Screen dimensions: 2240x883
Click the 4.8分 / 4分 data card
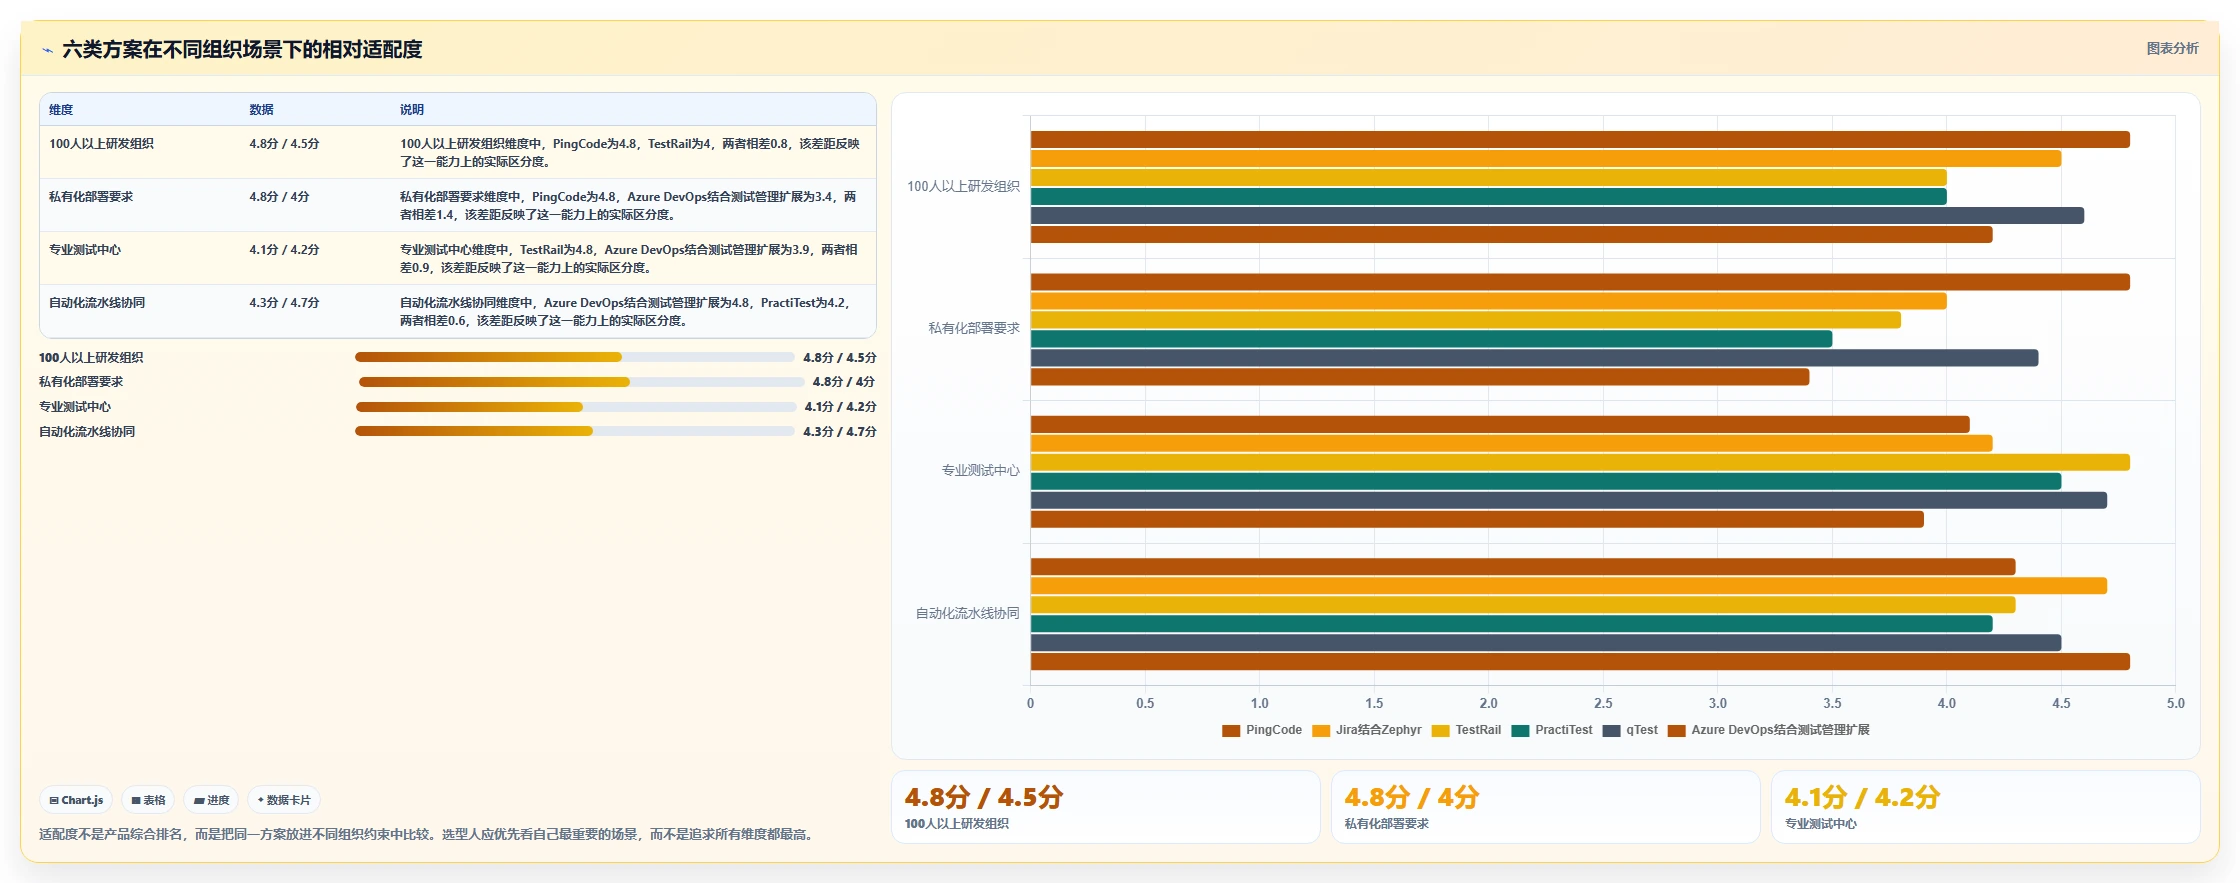[1545, 807]
